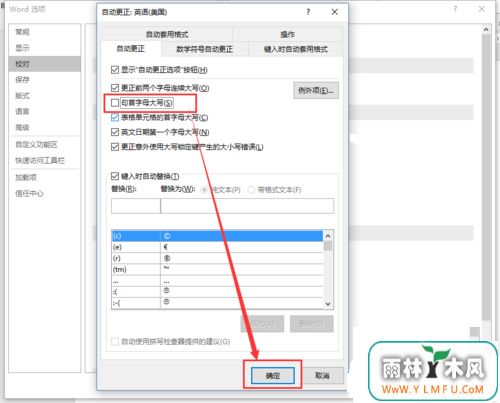Click the down arrow of replacement list scrollbar
The image size is (500, 403).
coord(328,304)
